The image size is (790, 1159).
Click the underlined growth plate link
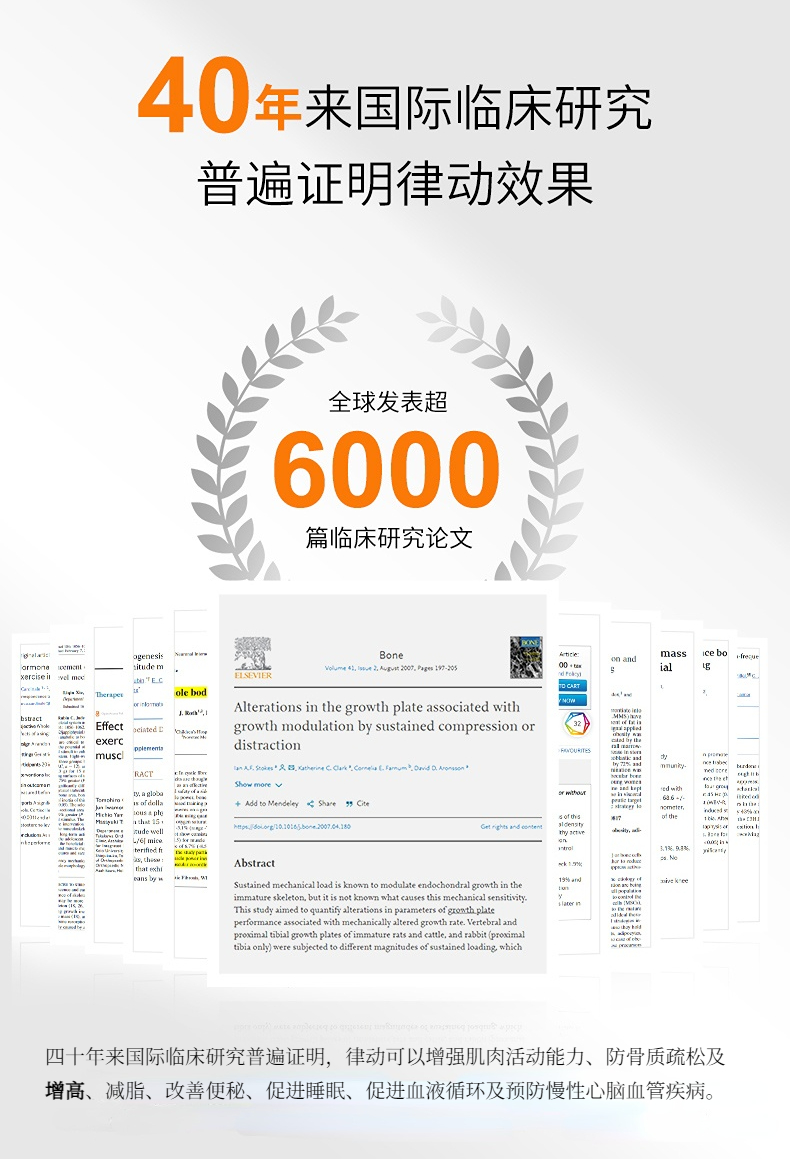click(x=471, y=910)
